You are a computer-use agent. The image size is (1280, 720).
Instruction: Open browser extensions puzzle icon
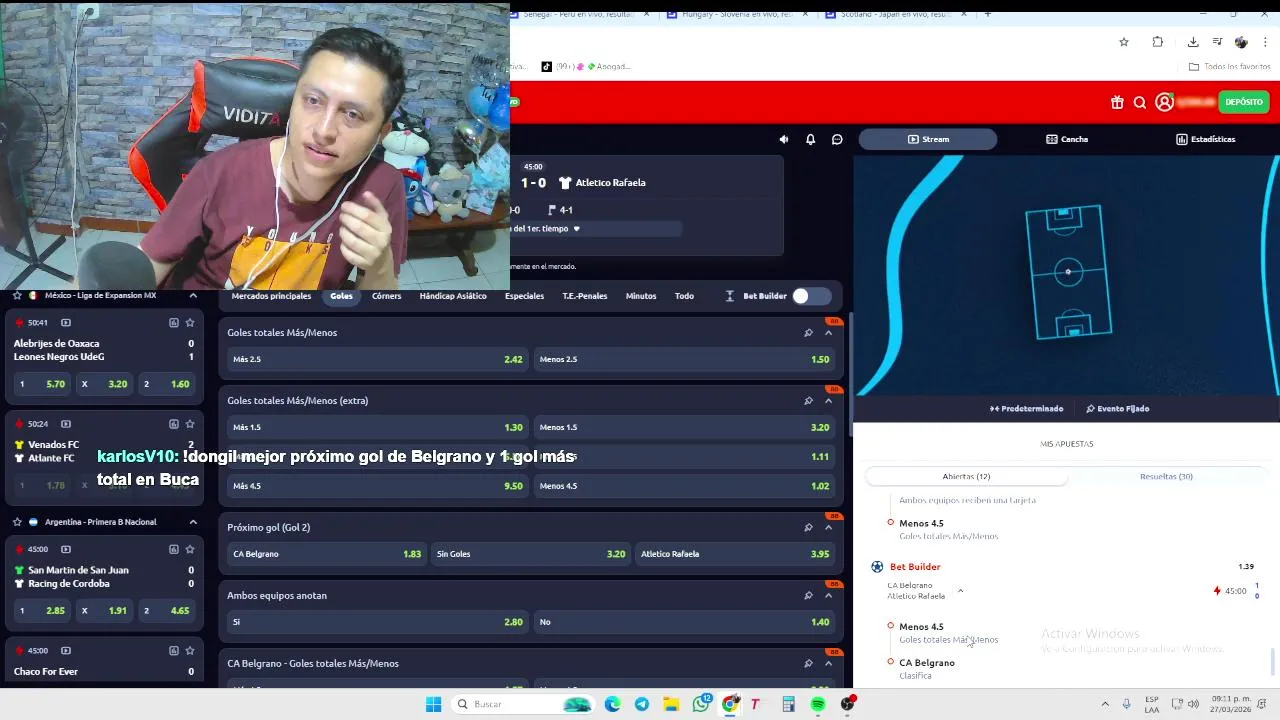pos(1158,42)
